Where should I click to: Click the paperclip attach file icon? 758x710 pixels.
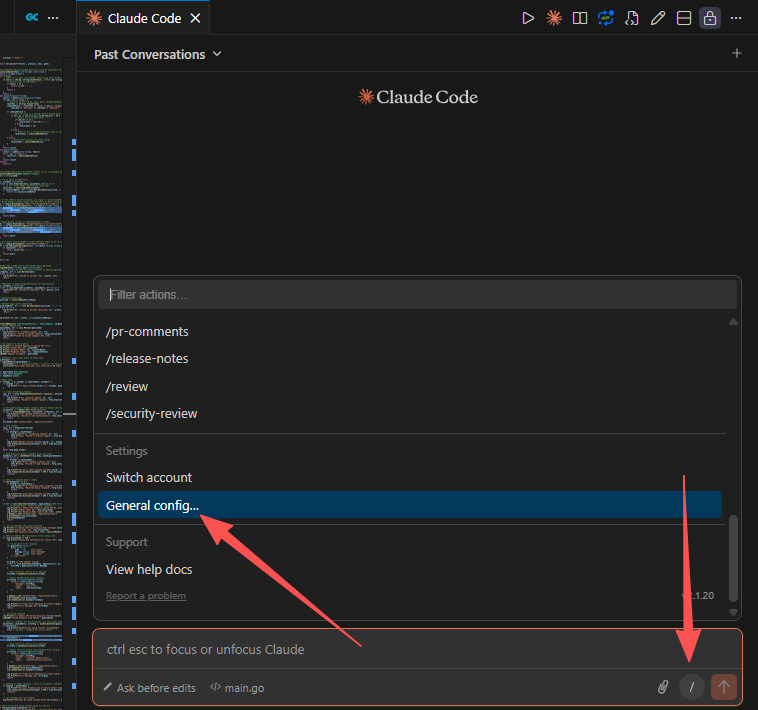663,687
